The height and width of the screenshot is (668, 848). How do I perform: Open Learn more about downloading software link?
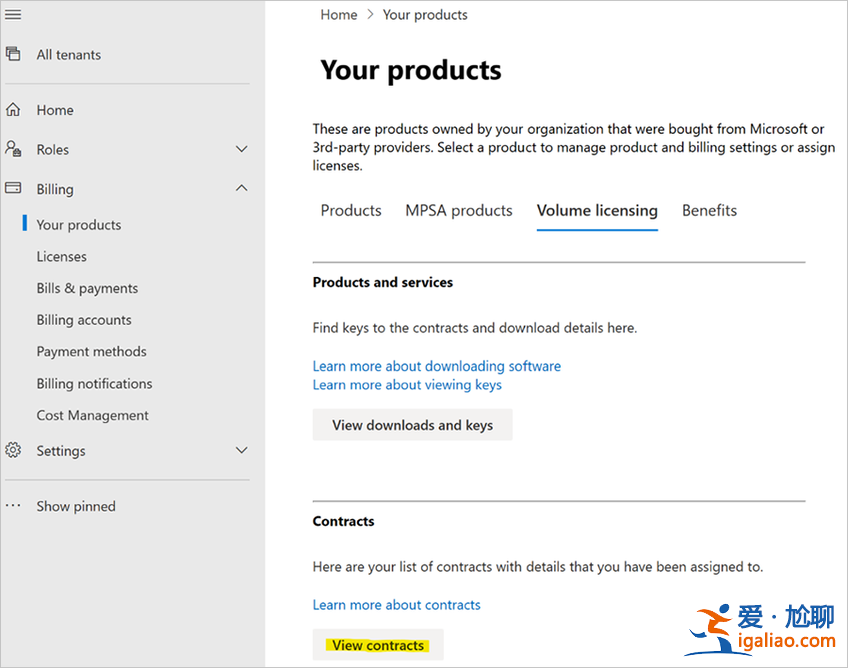coord(436,366)
